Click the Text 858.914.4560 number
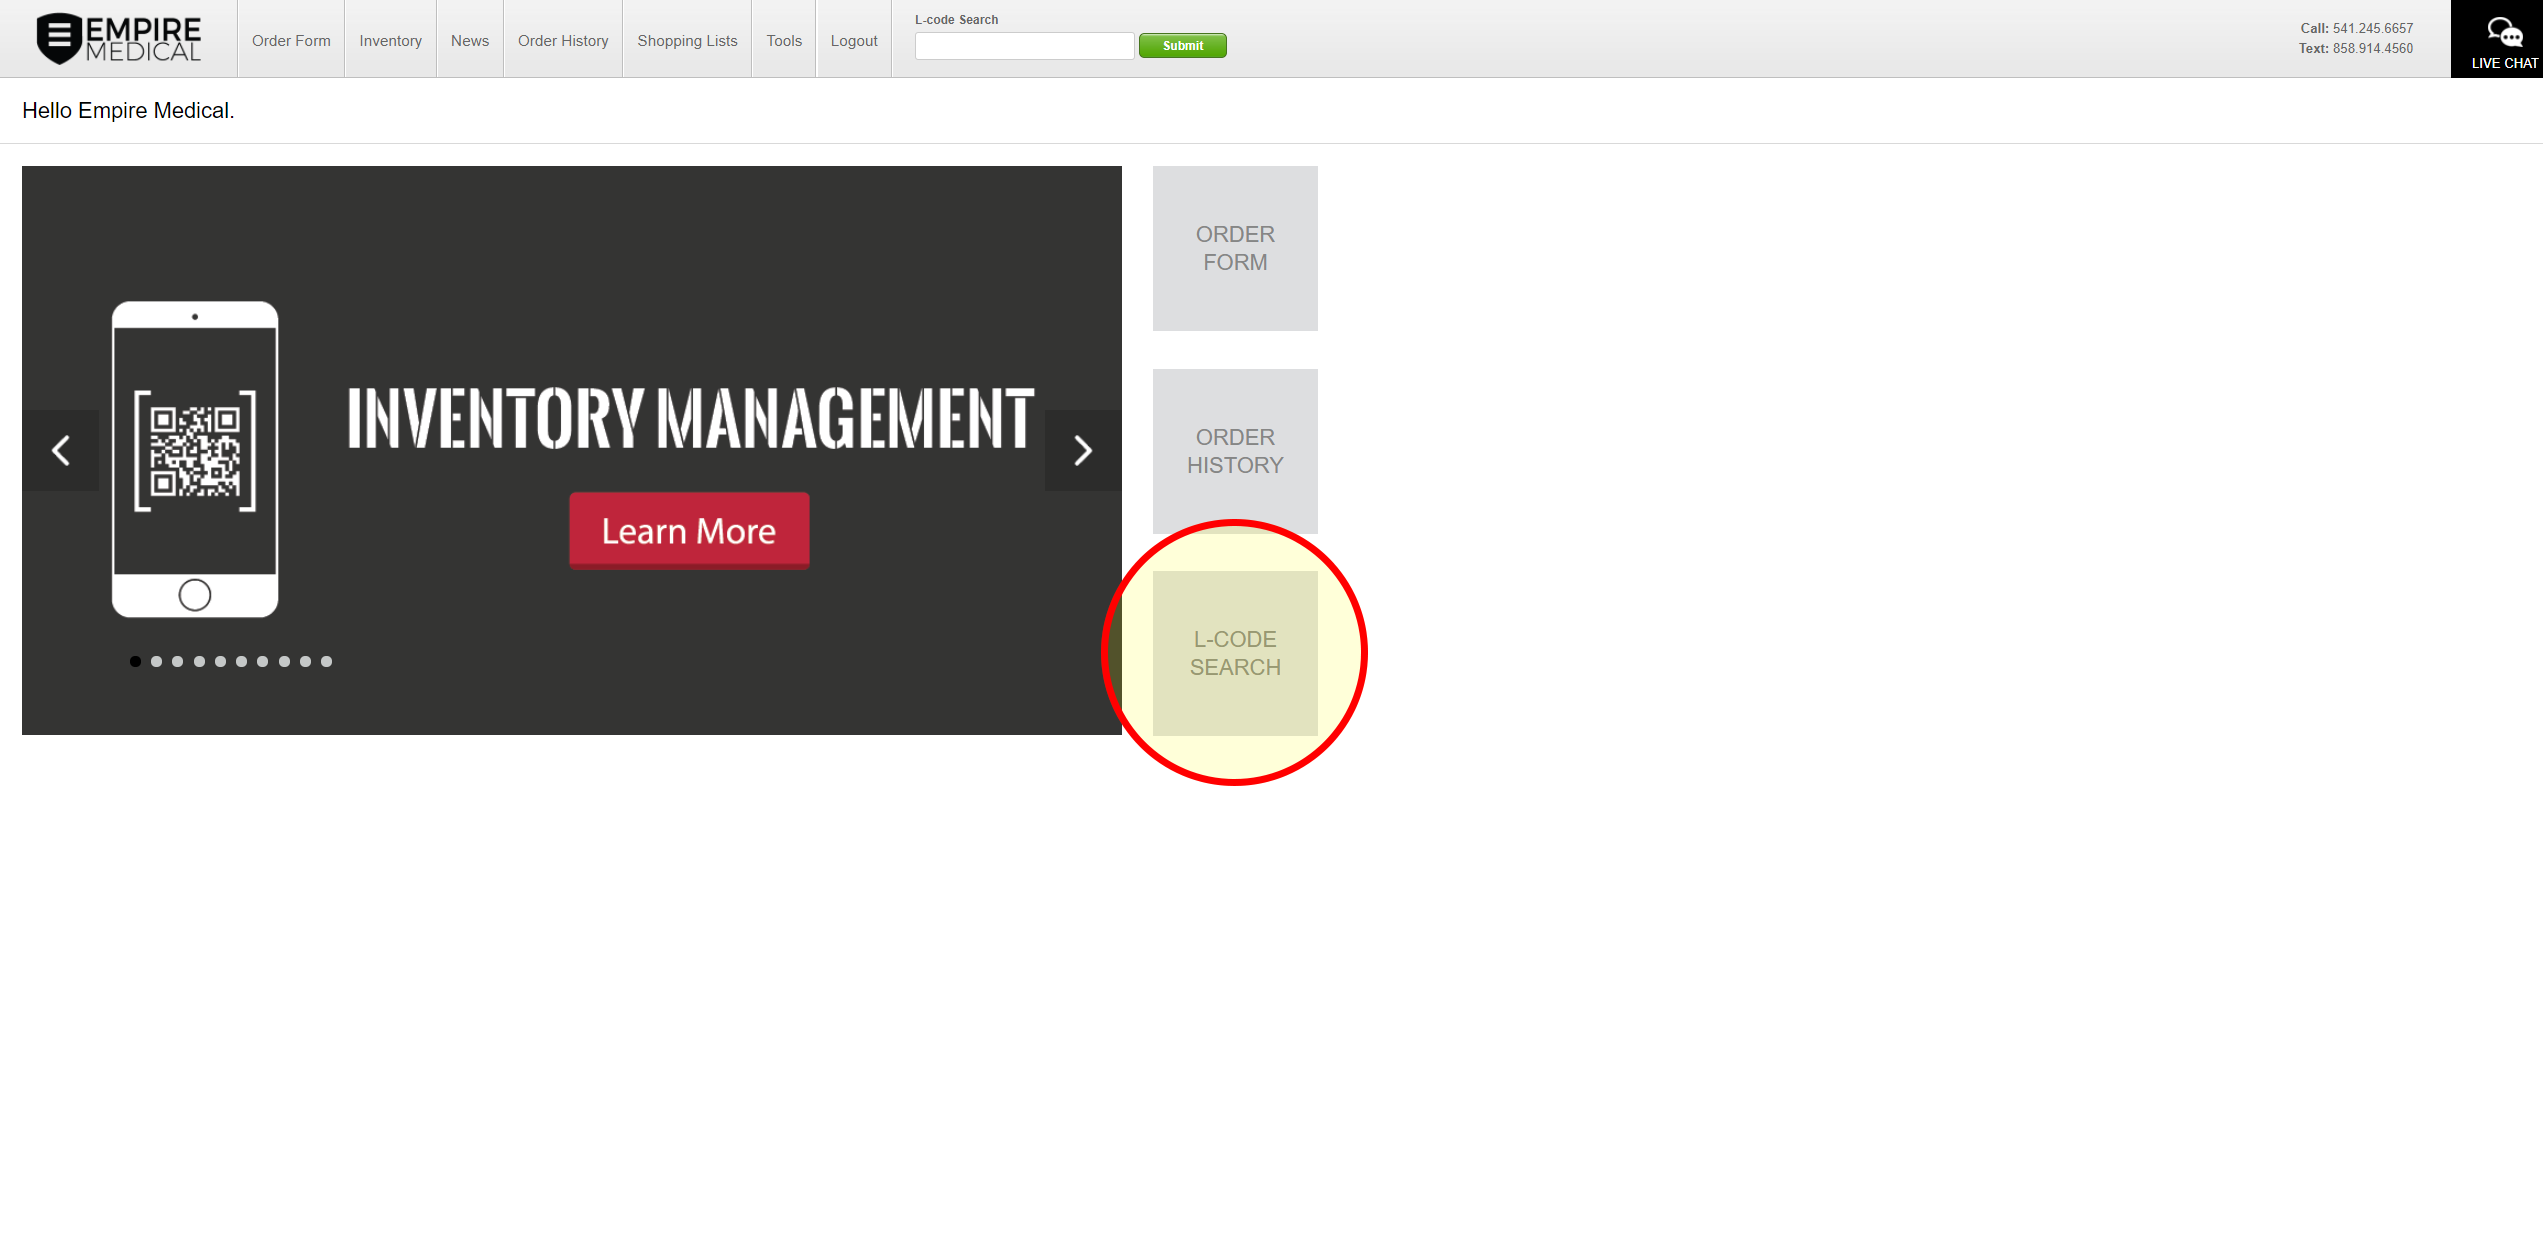The image size is (2543, 1243). click(2355, 48)
